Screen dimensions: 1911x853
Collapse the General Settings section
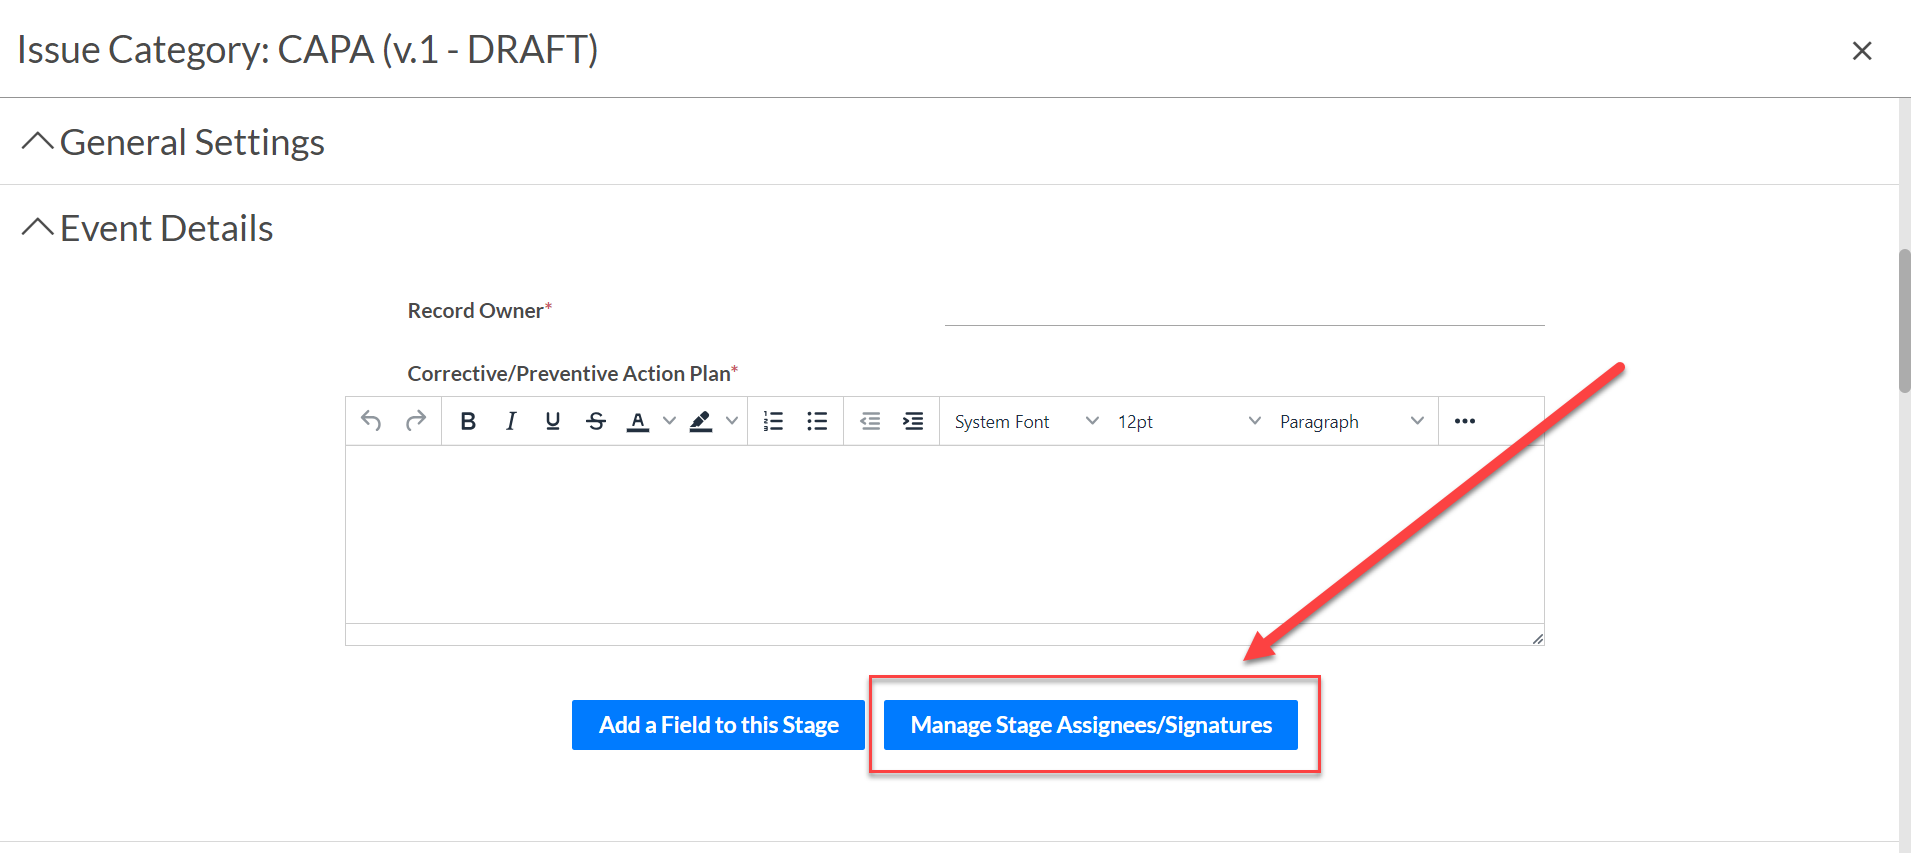[37, 142]
